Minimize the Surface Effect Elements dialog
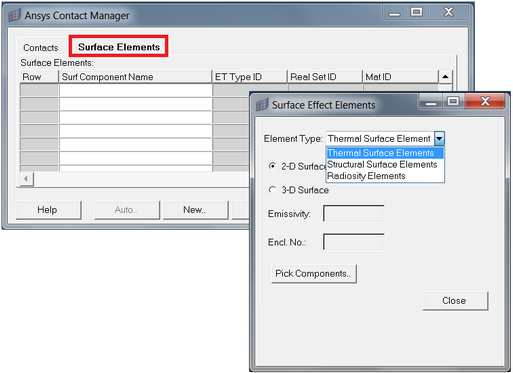Viewport: 513px width, 373px height. (x=431, y=101)
